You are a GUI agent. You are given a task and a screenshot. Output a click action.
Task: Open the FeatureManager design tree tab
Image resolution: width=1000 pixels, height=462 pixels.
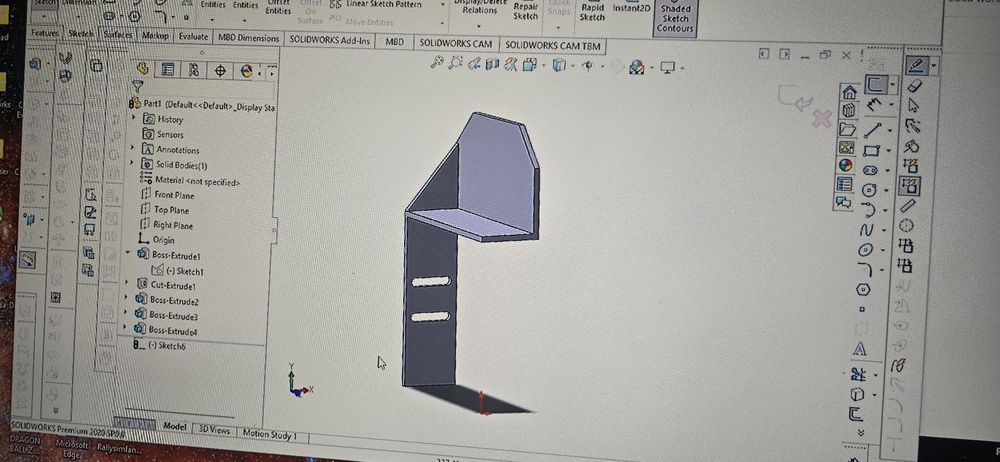(143, 68)
